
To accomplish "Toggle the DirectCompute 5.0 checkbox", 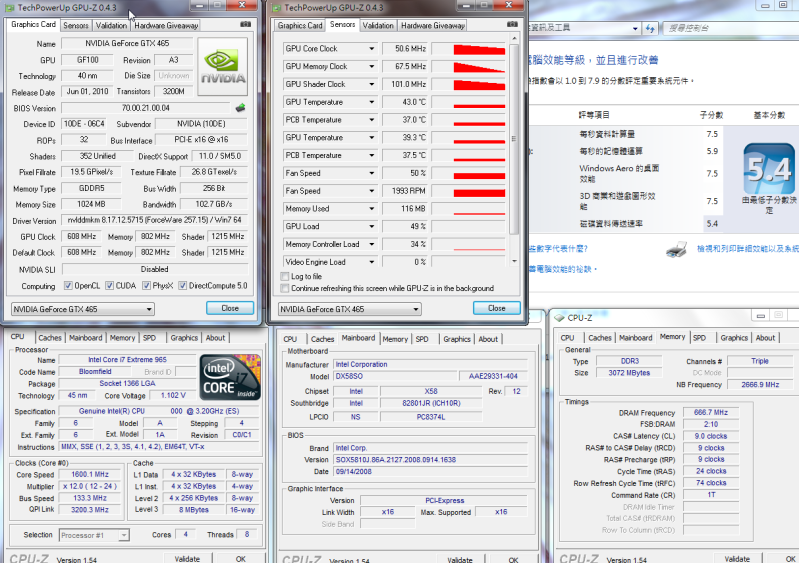I will [182, 286].
